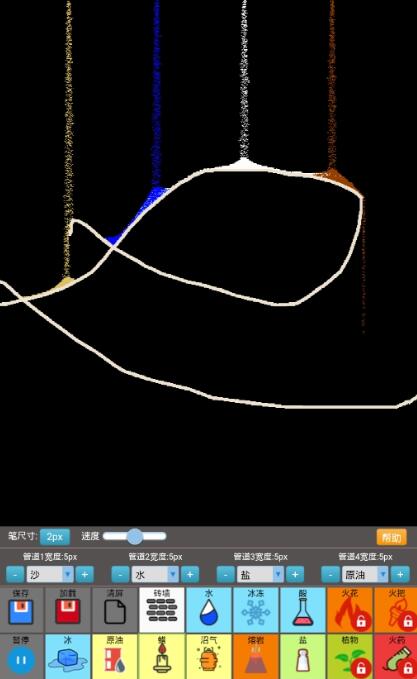The width and height of the screenshot is (417, 679).
Task: Unlock the plant (植物) element
Action: coord(350,656)
